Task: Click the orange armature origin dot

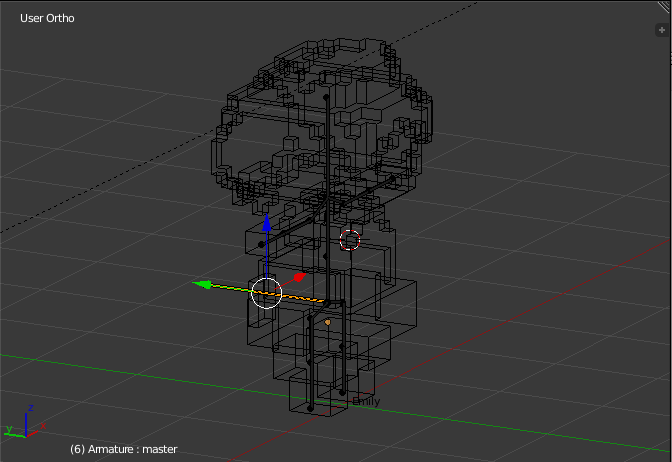Action: pyautogui.click(x=328, y=322)
